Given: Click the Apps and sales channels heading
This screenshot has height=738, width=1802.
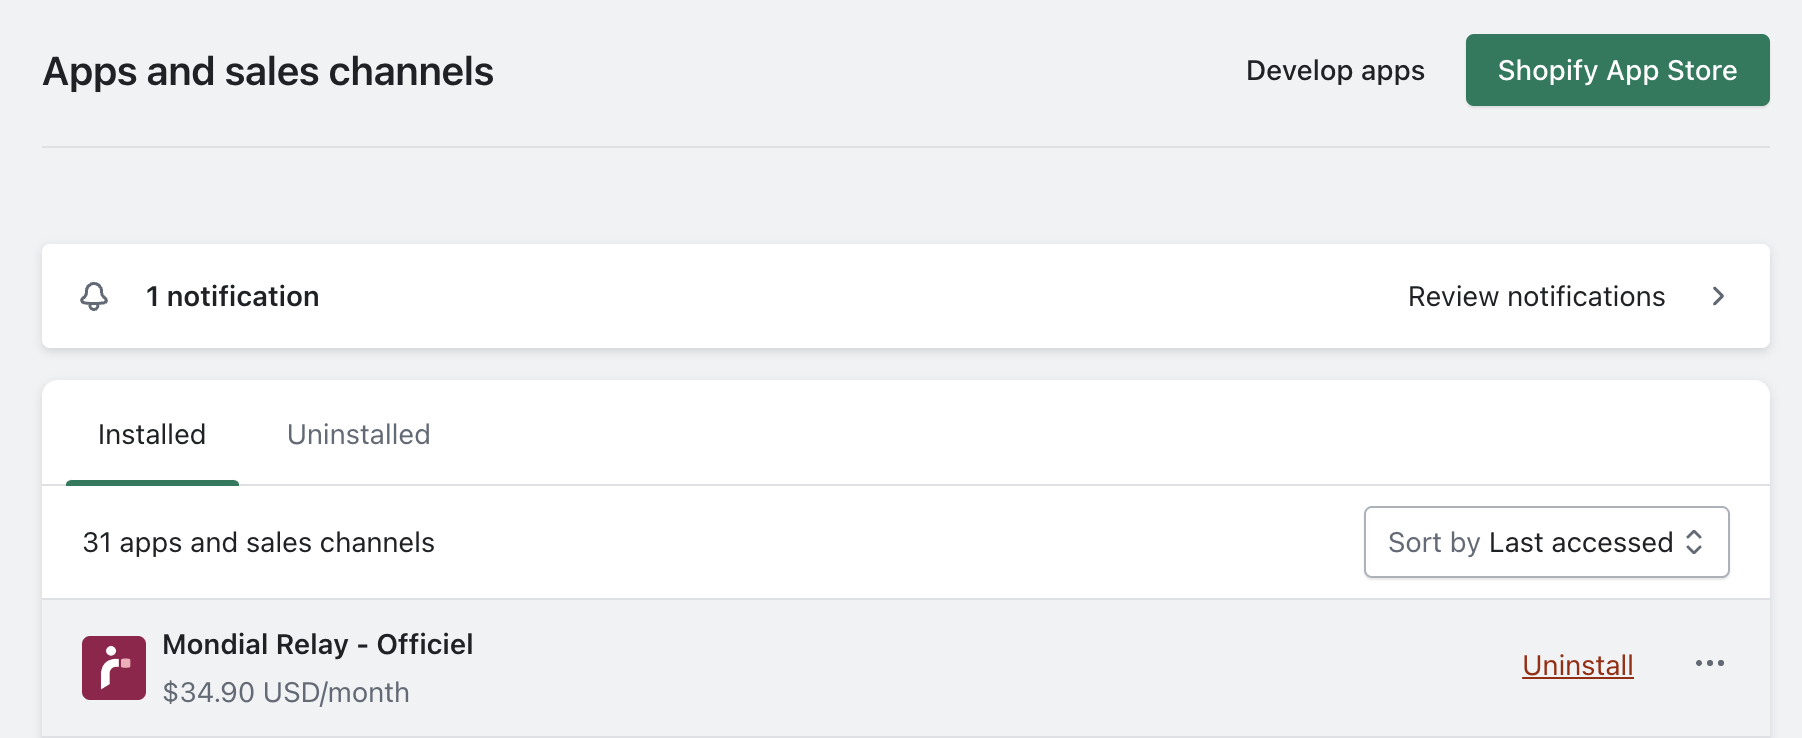Looking at the screenshot, I should (x=268, y=72).
